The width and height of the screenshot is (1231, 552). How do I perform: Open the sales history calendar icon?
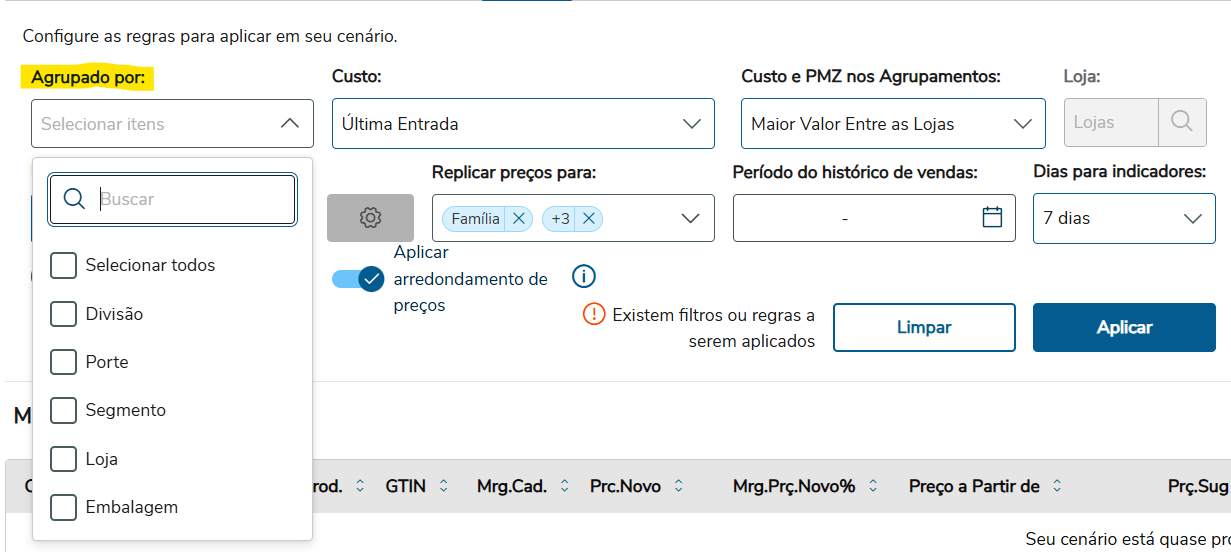992,217
